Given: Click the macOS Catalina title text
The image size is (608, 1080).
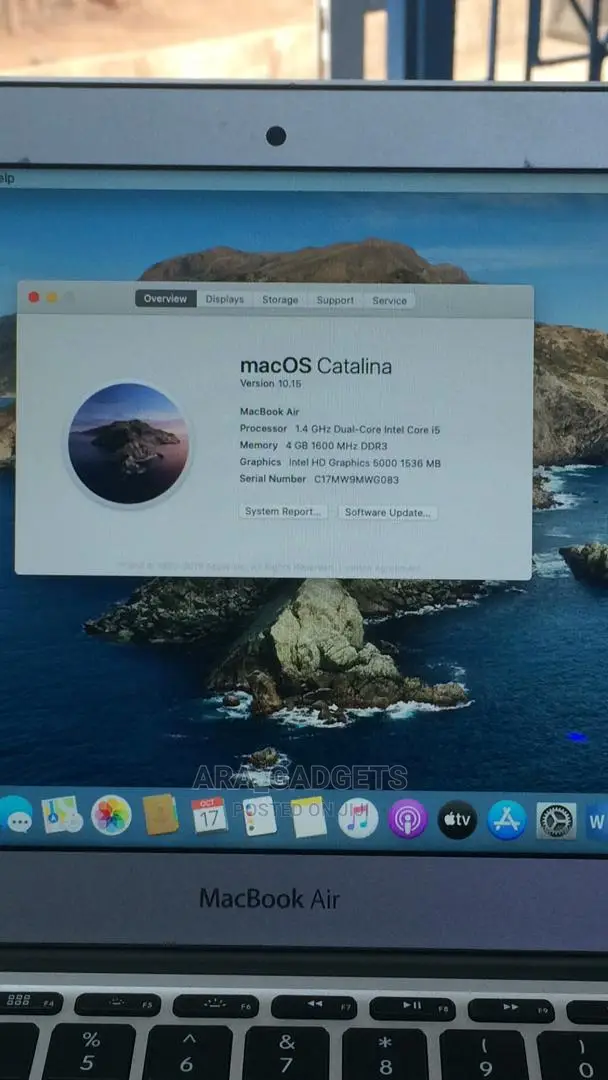Looking at the screenshot, I should [x=316, y=366].
